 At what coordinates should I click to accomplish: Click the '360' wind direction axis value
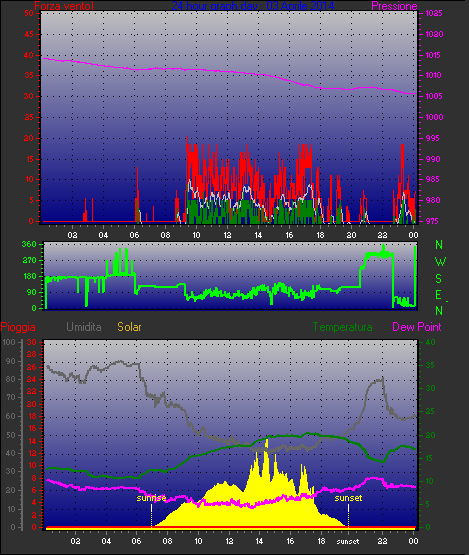tap(29, 244)
